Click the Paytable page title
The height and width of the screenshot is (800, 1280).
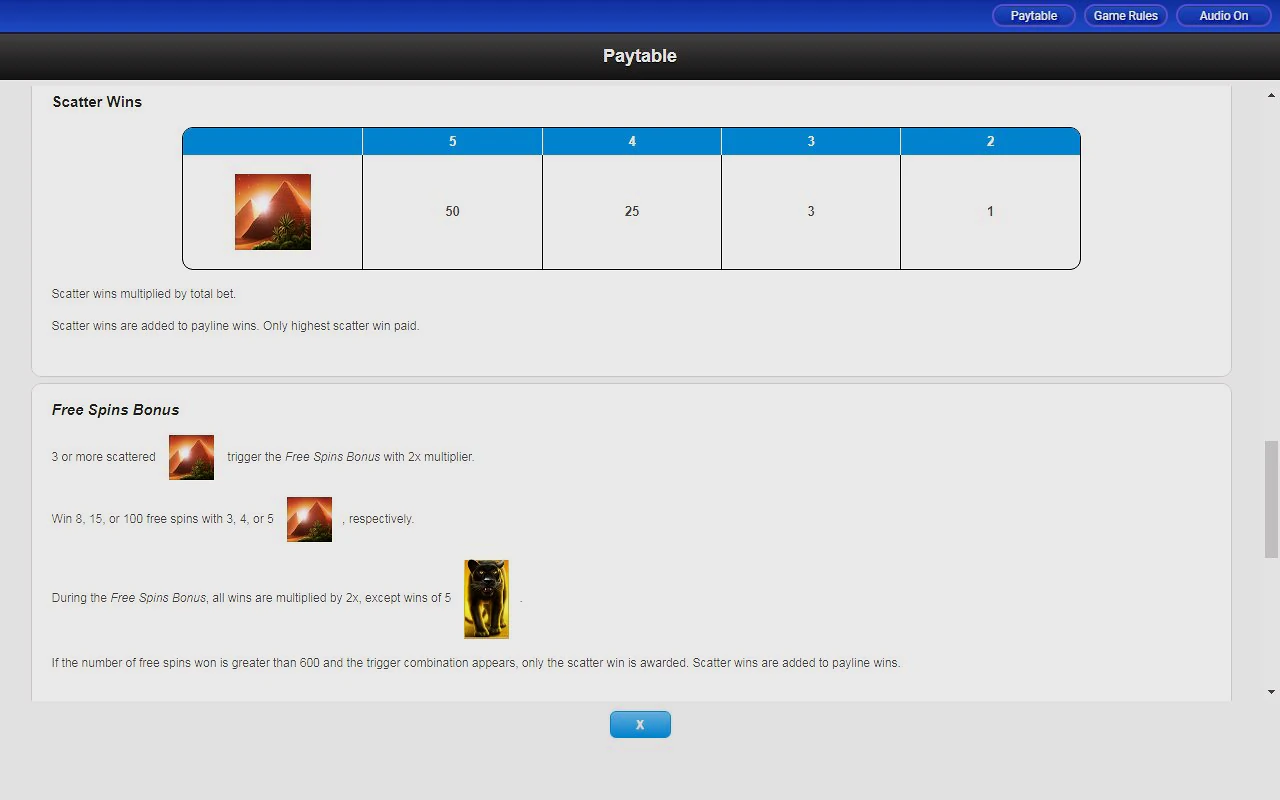(x=640, y=56)
